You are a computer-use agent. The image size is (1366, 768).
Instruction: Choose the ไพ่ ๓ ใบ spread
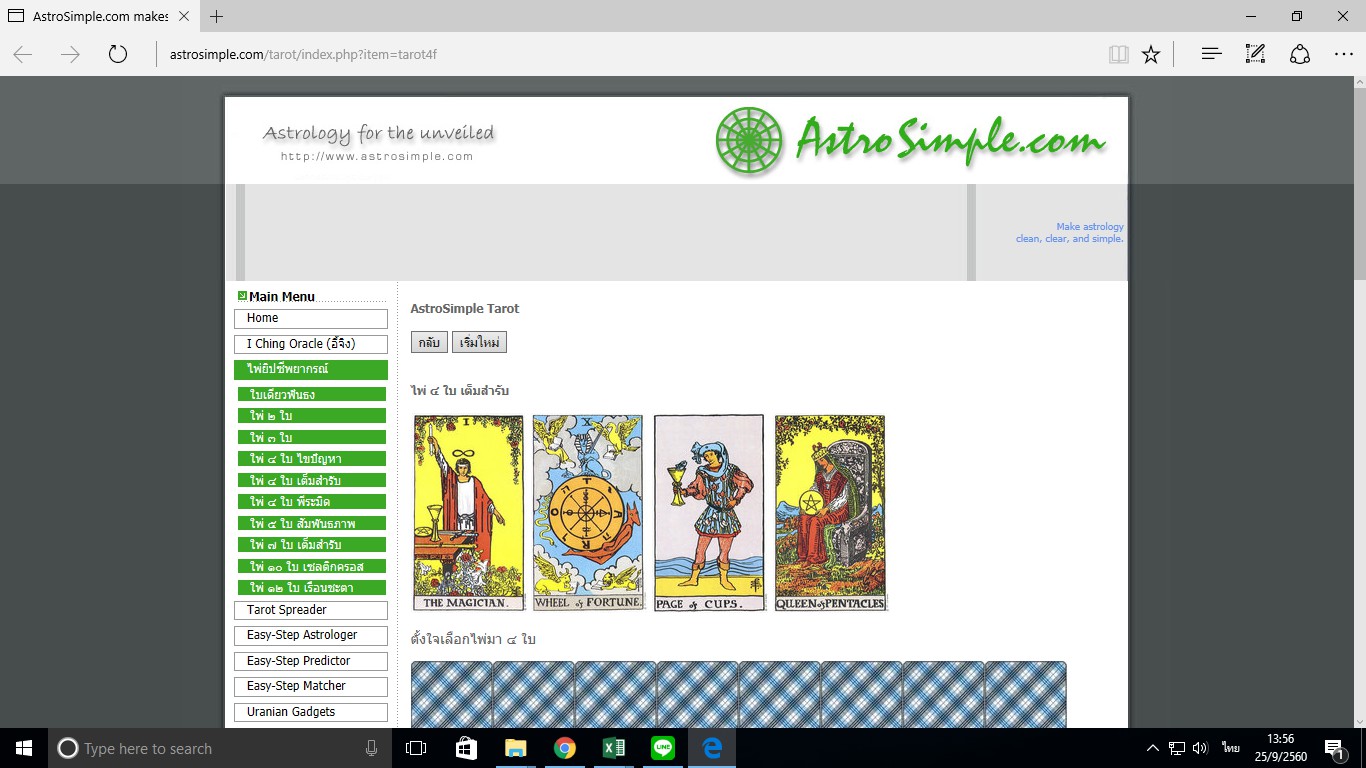click(x=312, y=437)
